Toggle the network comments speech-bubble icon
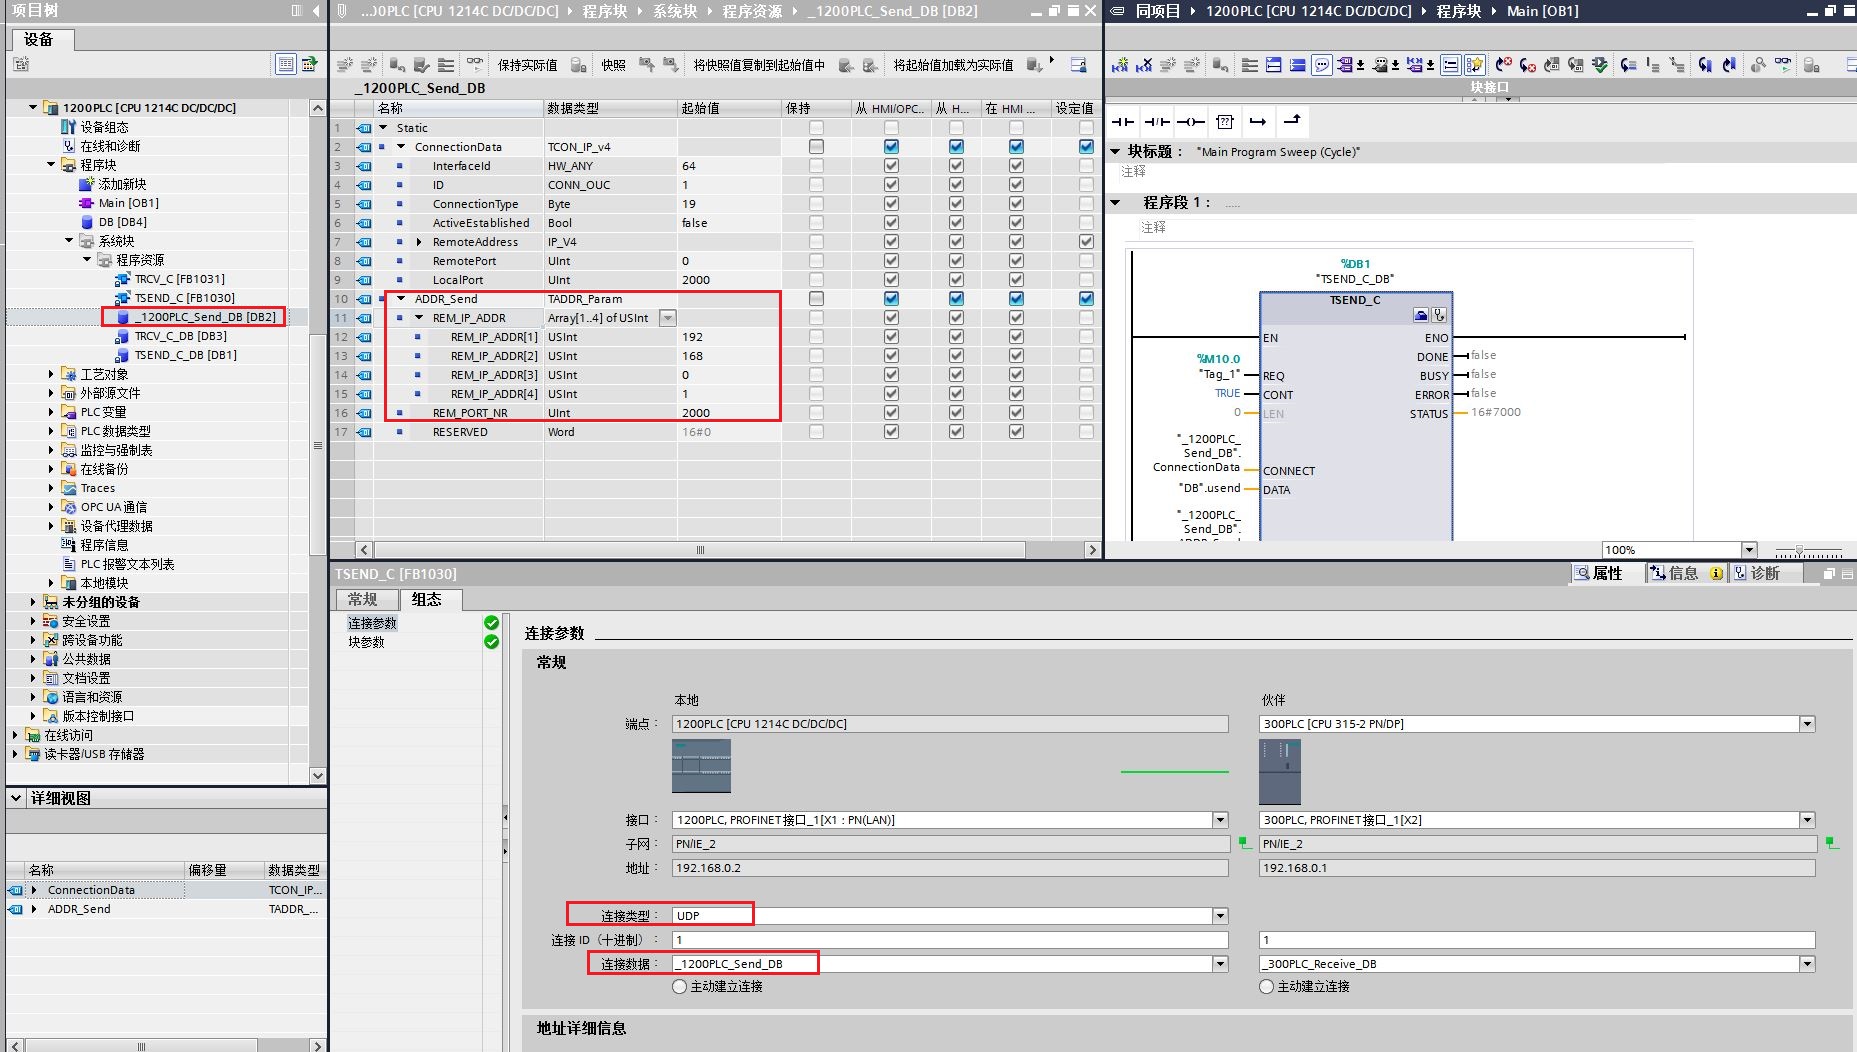 [1322, 65]
